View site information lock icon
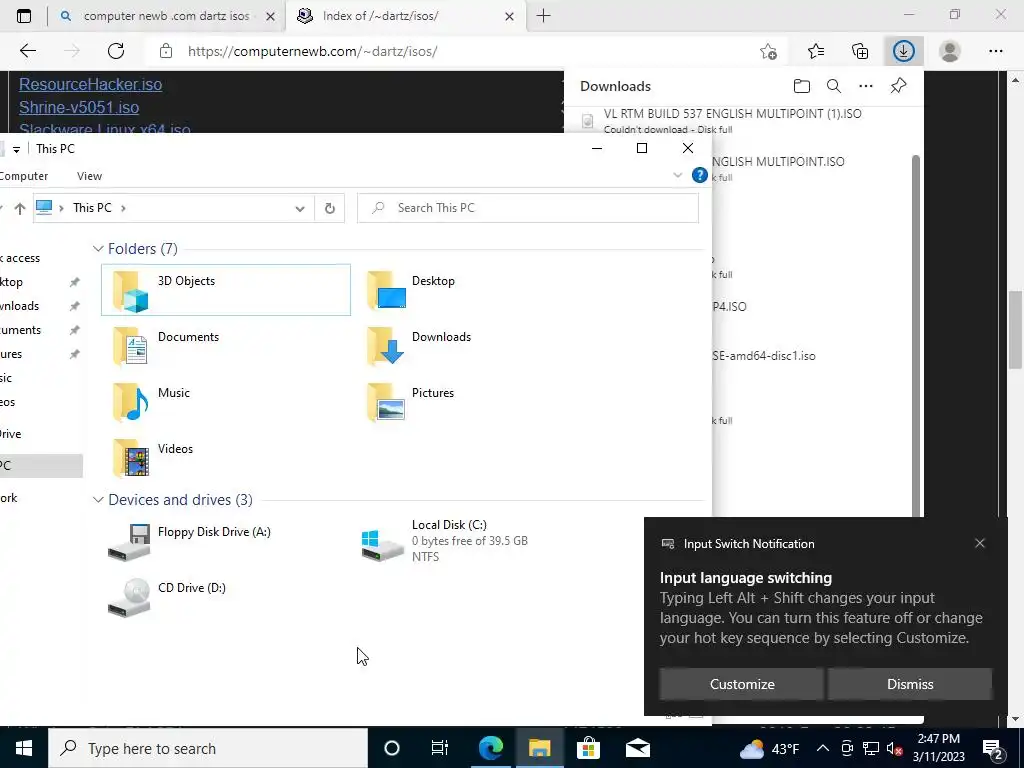Image resolution: width=1024 pixels, height=768 pixels. pos(166,51)
